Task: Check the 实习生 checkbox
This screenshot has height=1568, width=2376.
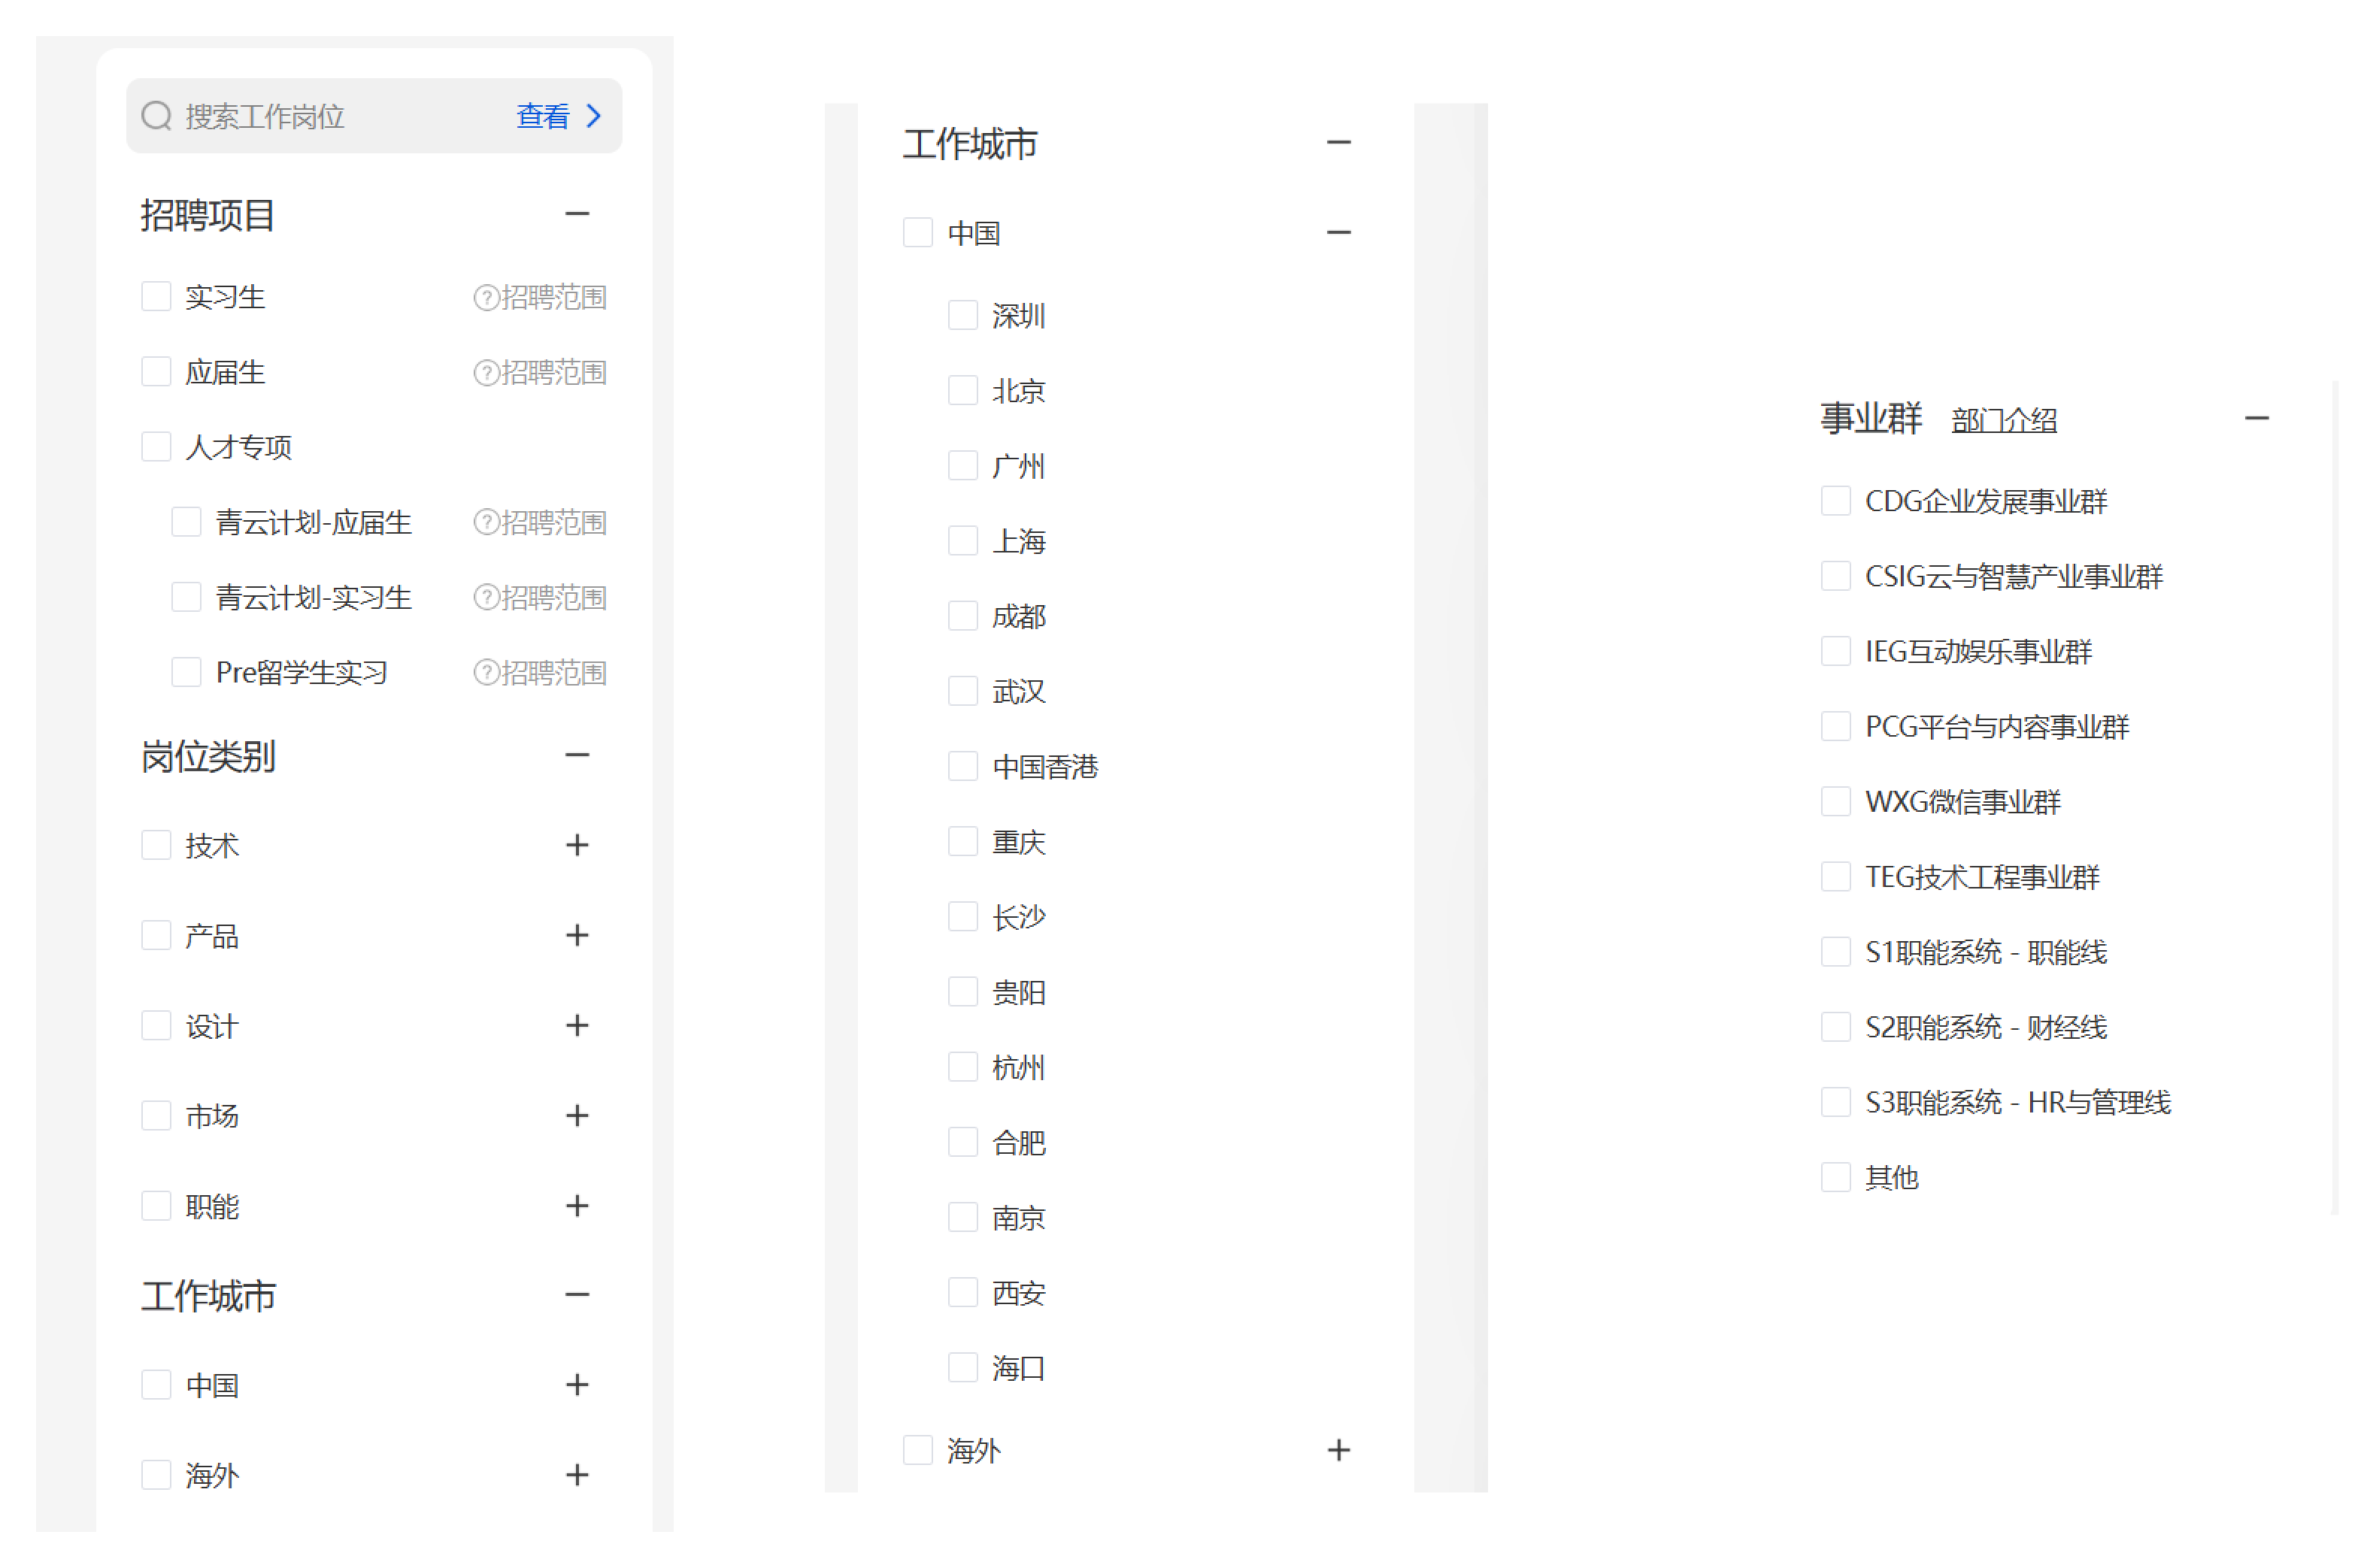Action: click(156, 297)
